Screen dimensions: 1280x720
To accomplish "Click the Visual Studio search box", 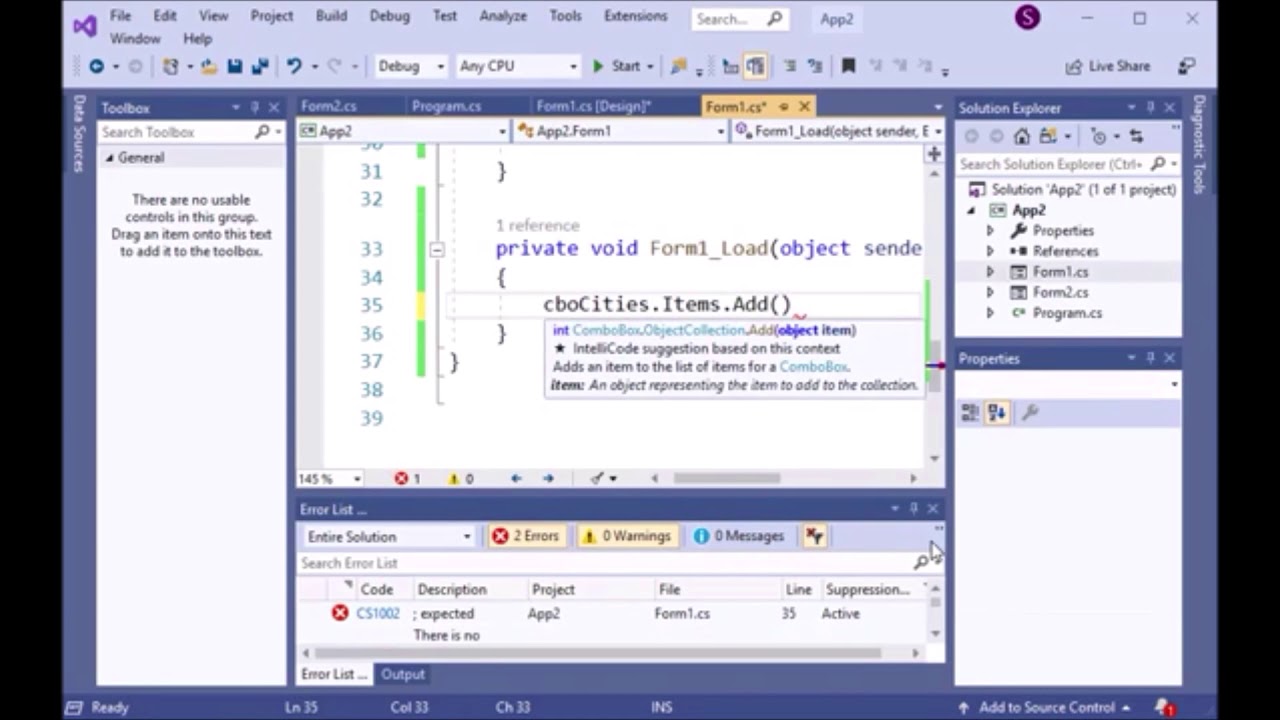I will (739, 18).
